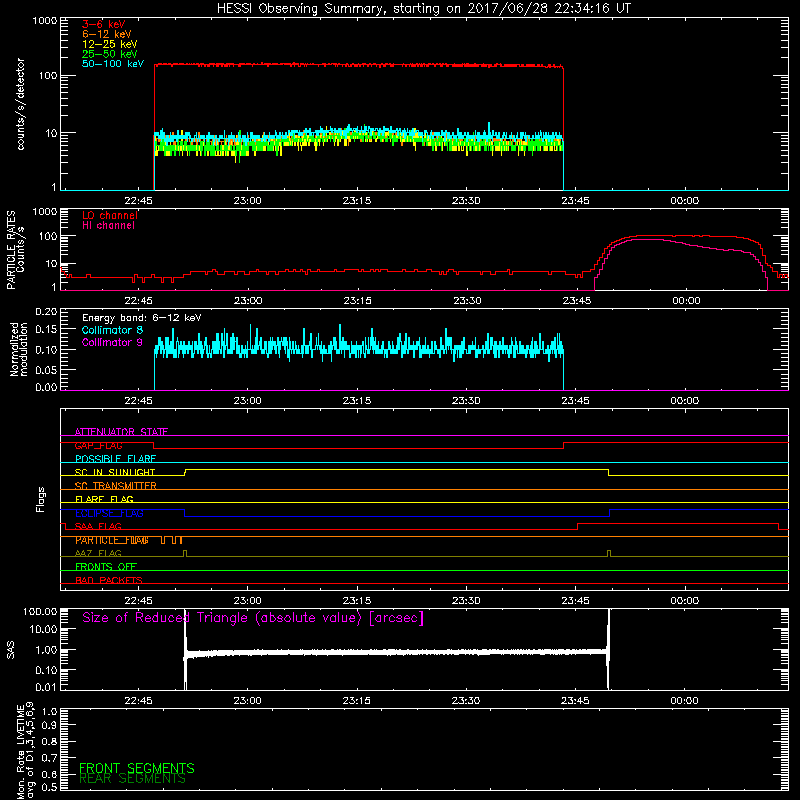Click the PARTICLE_FLAG label
The width and height of the screenshot is (800, 800).
click(x=112, y=540)
